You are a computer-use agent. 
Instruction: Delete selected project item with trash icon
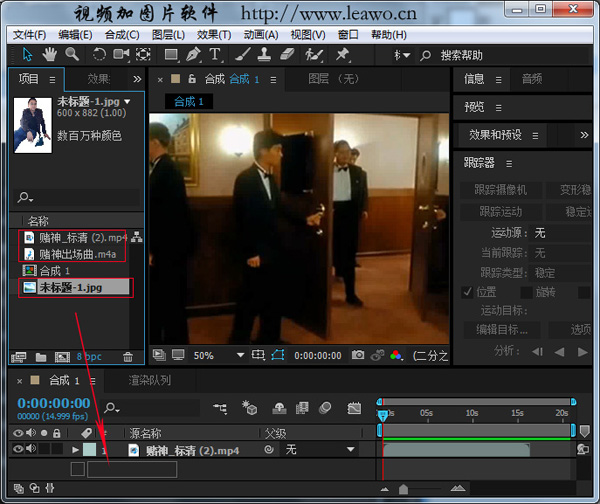[128, 357]
